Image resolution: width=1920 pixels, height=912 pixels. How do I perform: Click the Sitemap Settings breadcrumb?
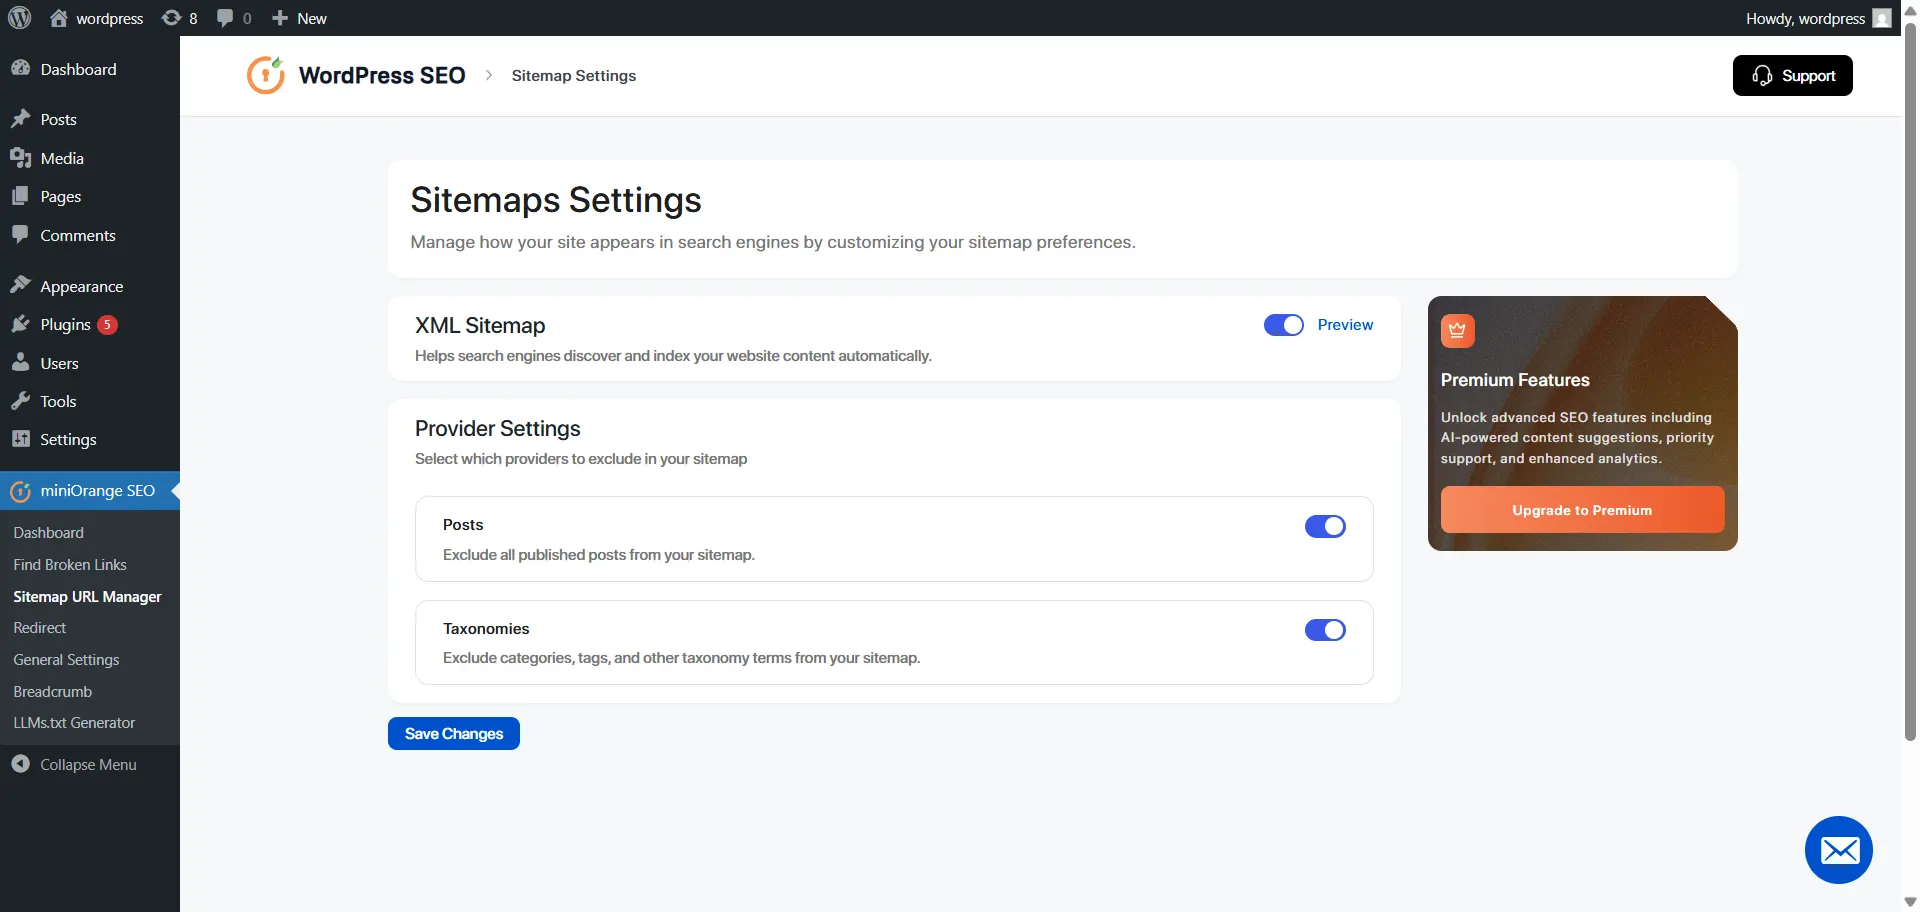point(573,76)
